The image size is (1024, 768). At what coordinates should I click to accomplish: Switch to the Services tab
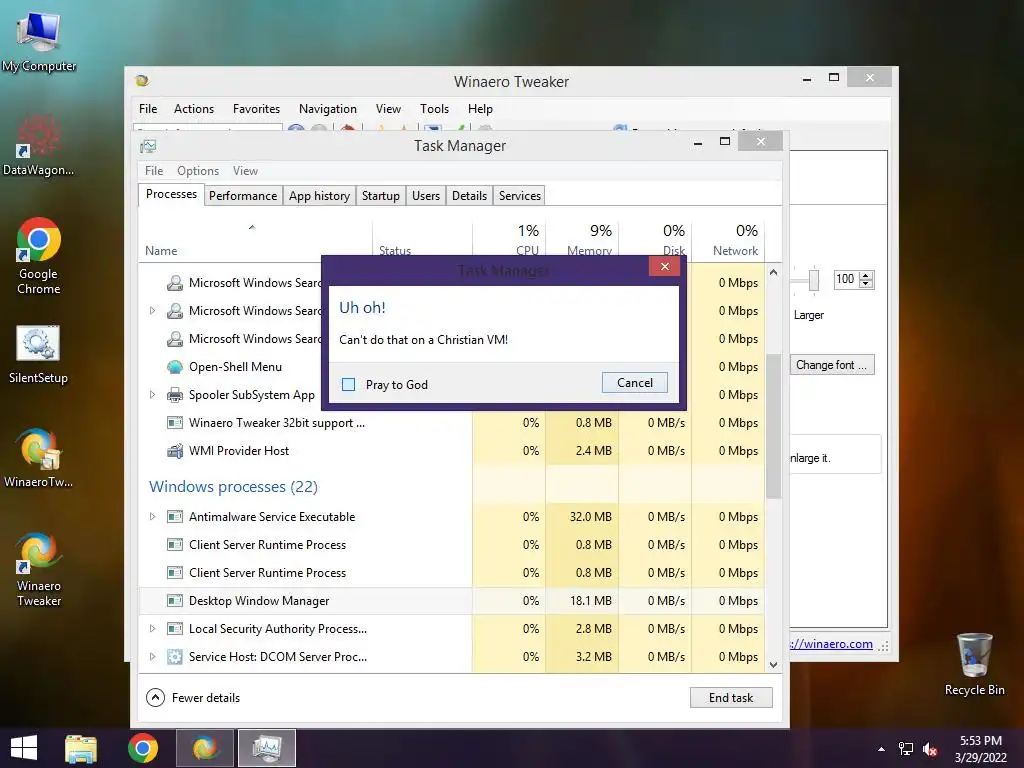(x=520, y=196)
